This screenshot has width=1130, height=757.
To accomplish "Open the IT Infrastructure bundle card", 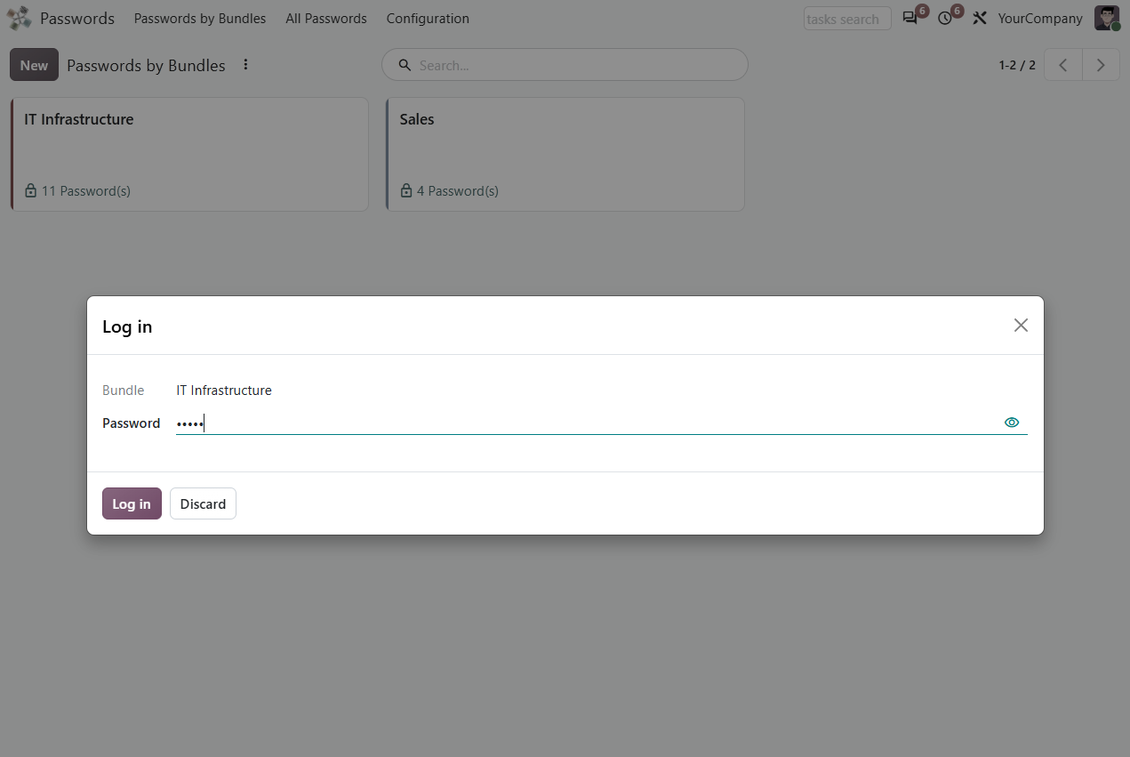I will (x=190, y=154).
